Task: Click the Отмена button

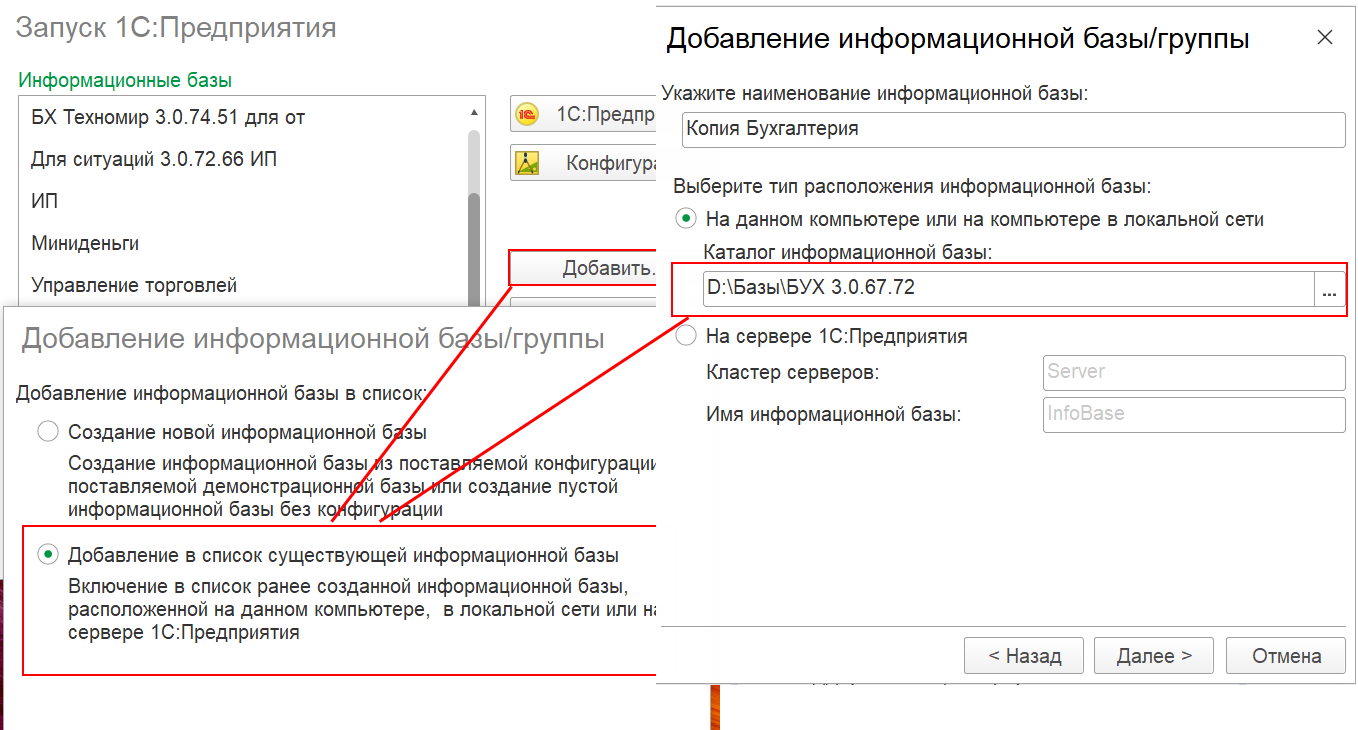Action: [1286, 656]
